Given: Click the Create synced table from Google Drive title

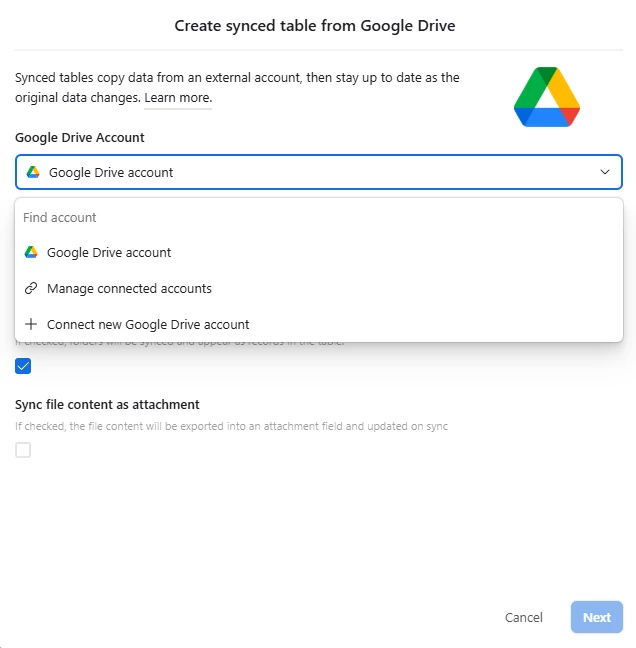Looking at the screenshot, I should (315, 26).
